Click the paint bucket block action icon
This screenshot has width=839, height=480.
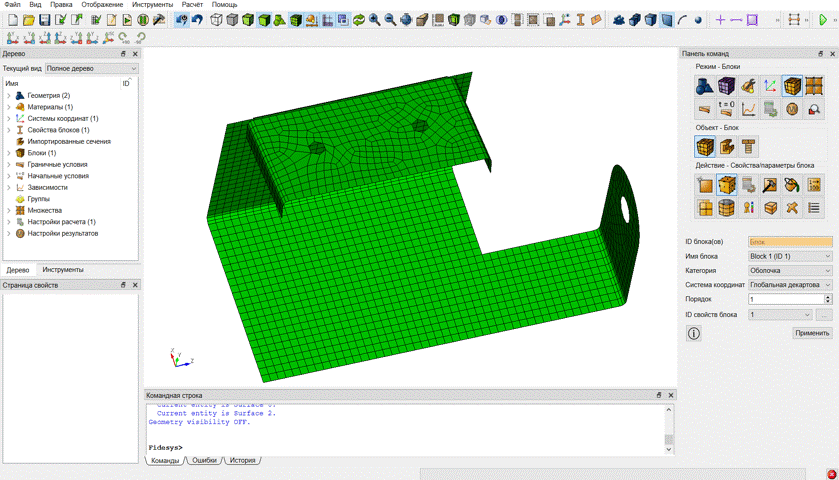pyautogui.click(x=792, y=185)
